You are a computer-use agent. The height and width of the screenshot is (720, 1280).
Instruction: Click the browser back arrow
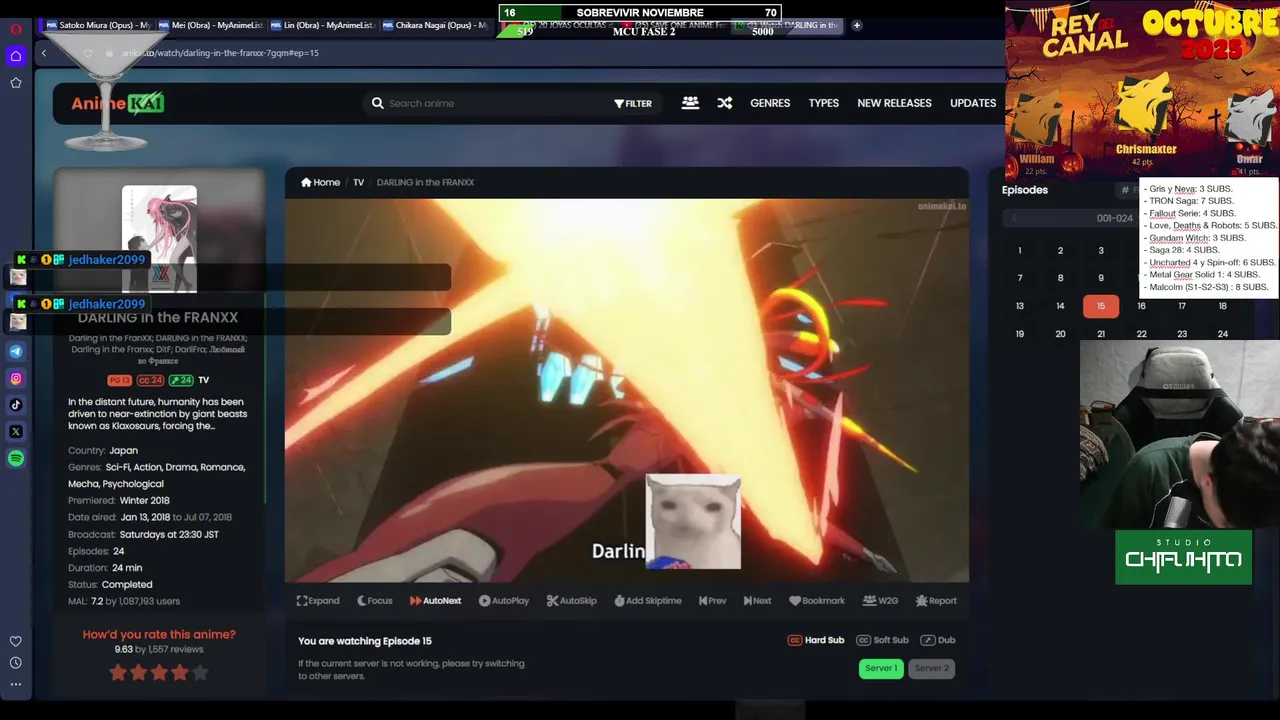pyautogui.click(x=44, y=53)
